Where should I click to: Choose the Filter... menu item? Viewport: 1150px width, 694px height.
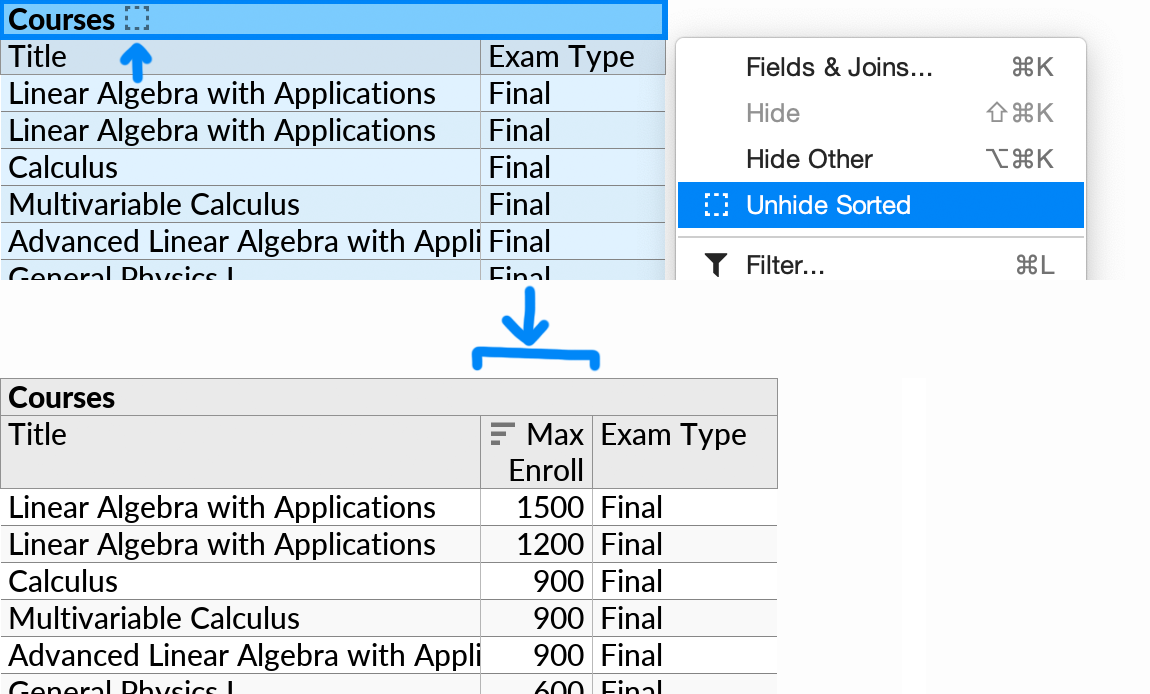point(785,265)
